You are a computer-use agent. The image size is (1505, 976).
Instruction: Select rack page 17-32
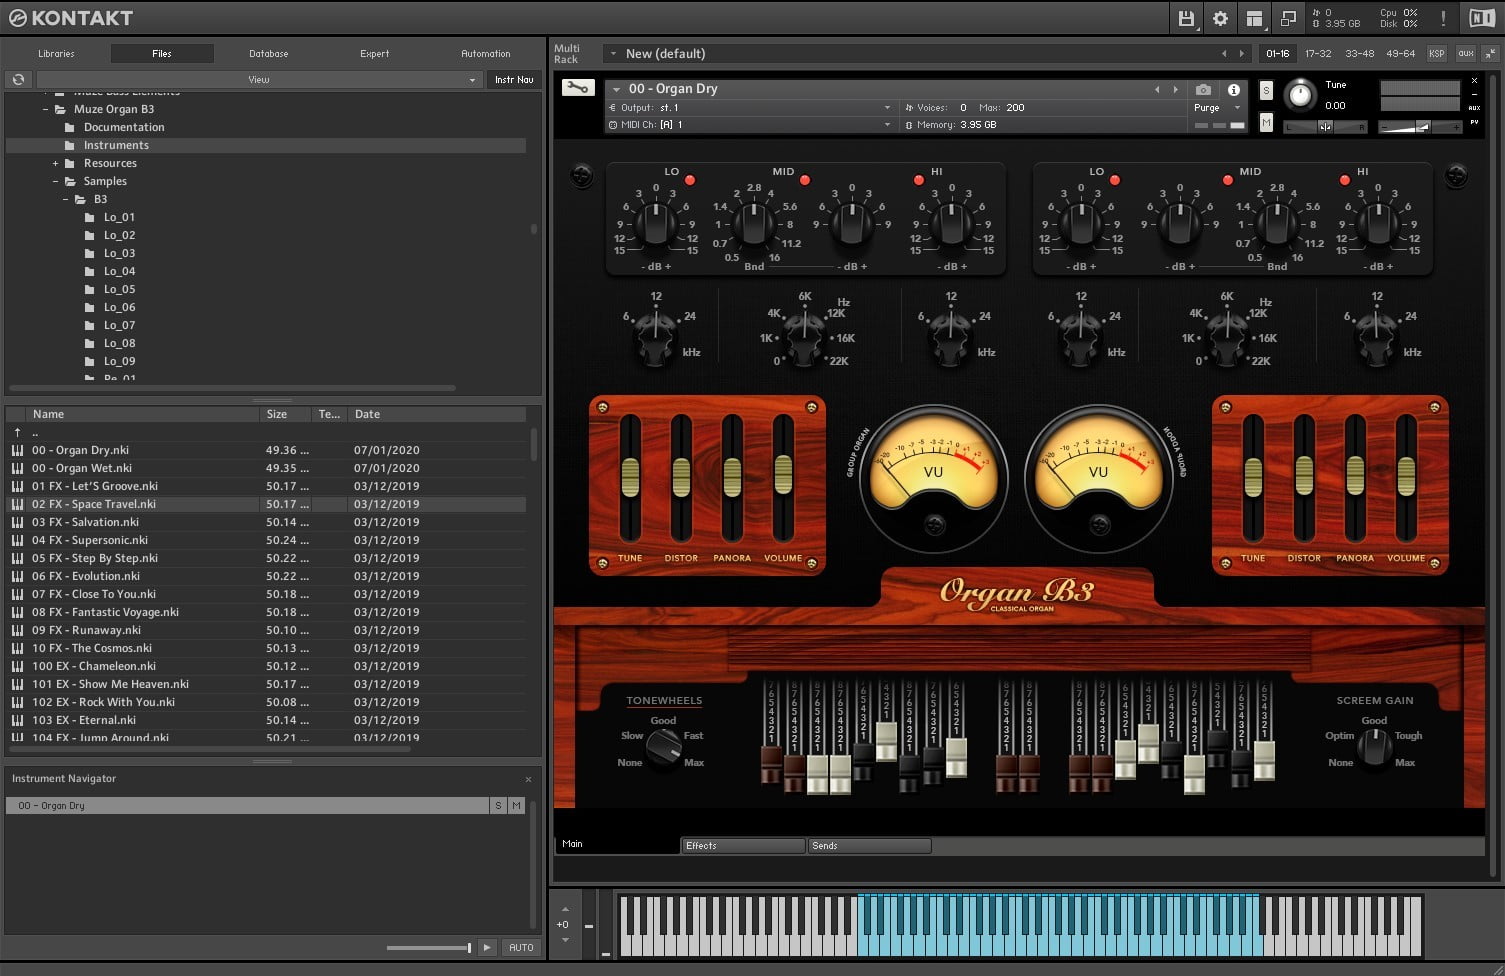pos(1318,53)
